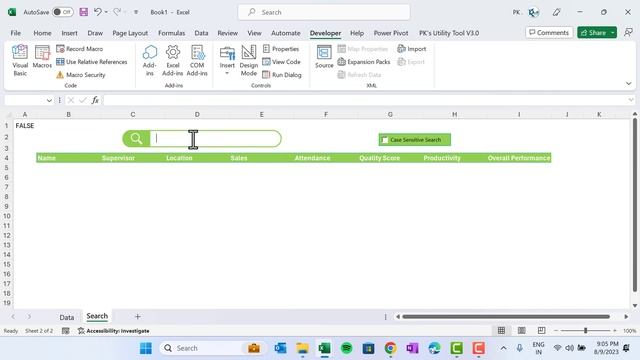Open control Properties
This screenshot has width=640, height=360.
click(x=281, y=49)
